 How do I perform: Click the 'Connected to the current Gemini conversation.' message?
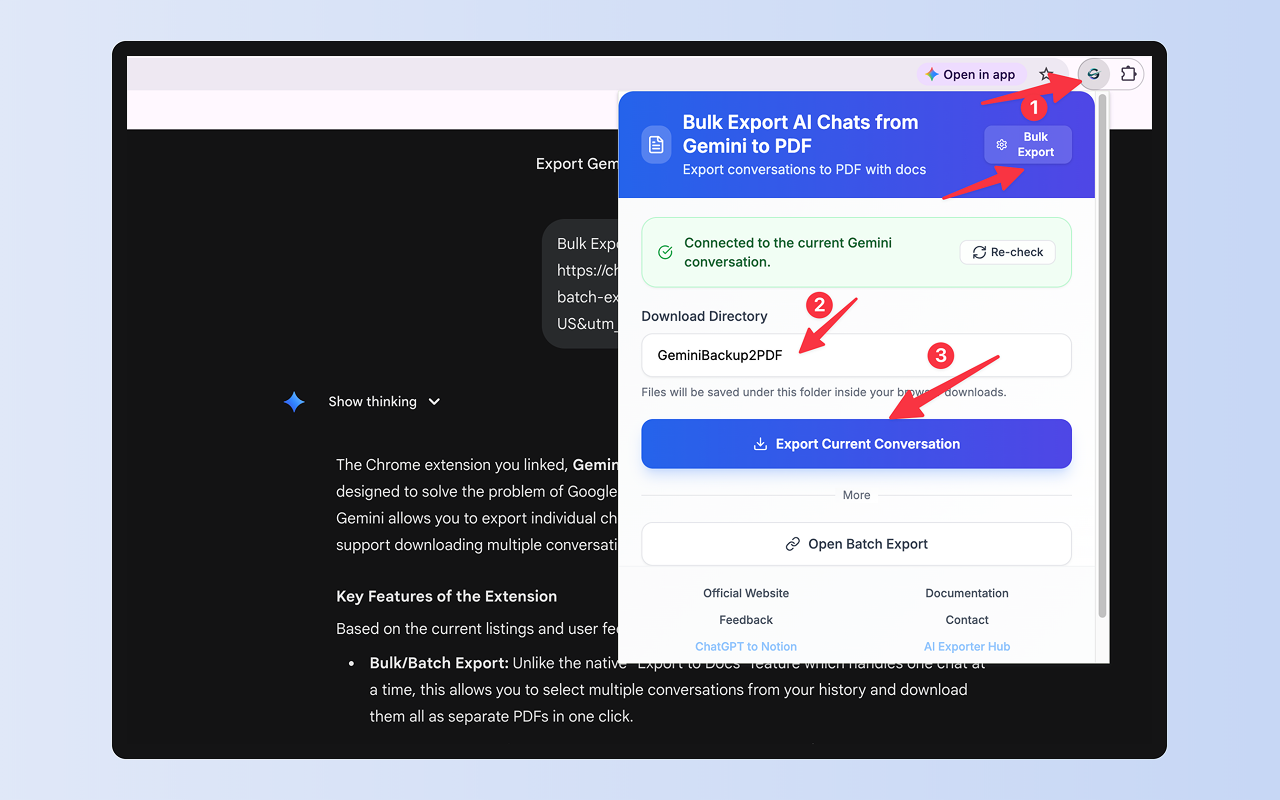pyautogui.click(x=788, y=252)
